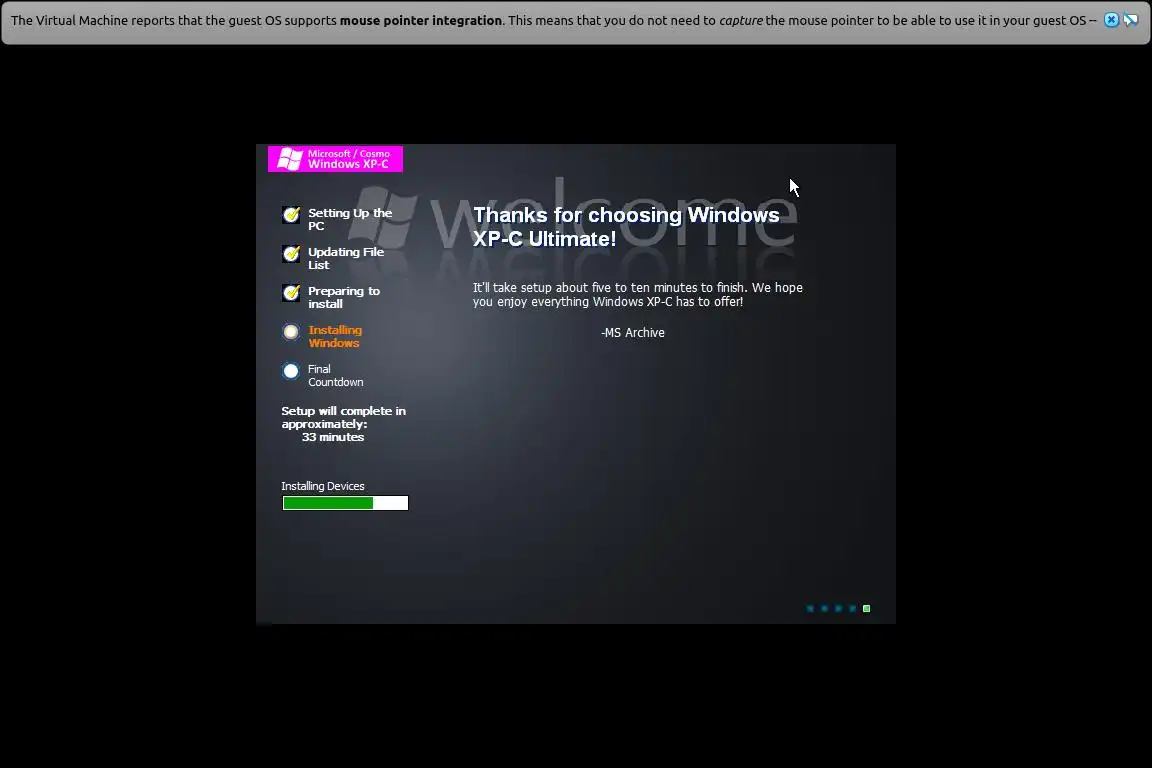Click the paragraph about setup taking five to ten minutes
This screenshot has height=768, width=1152.
[638, 295]
